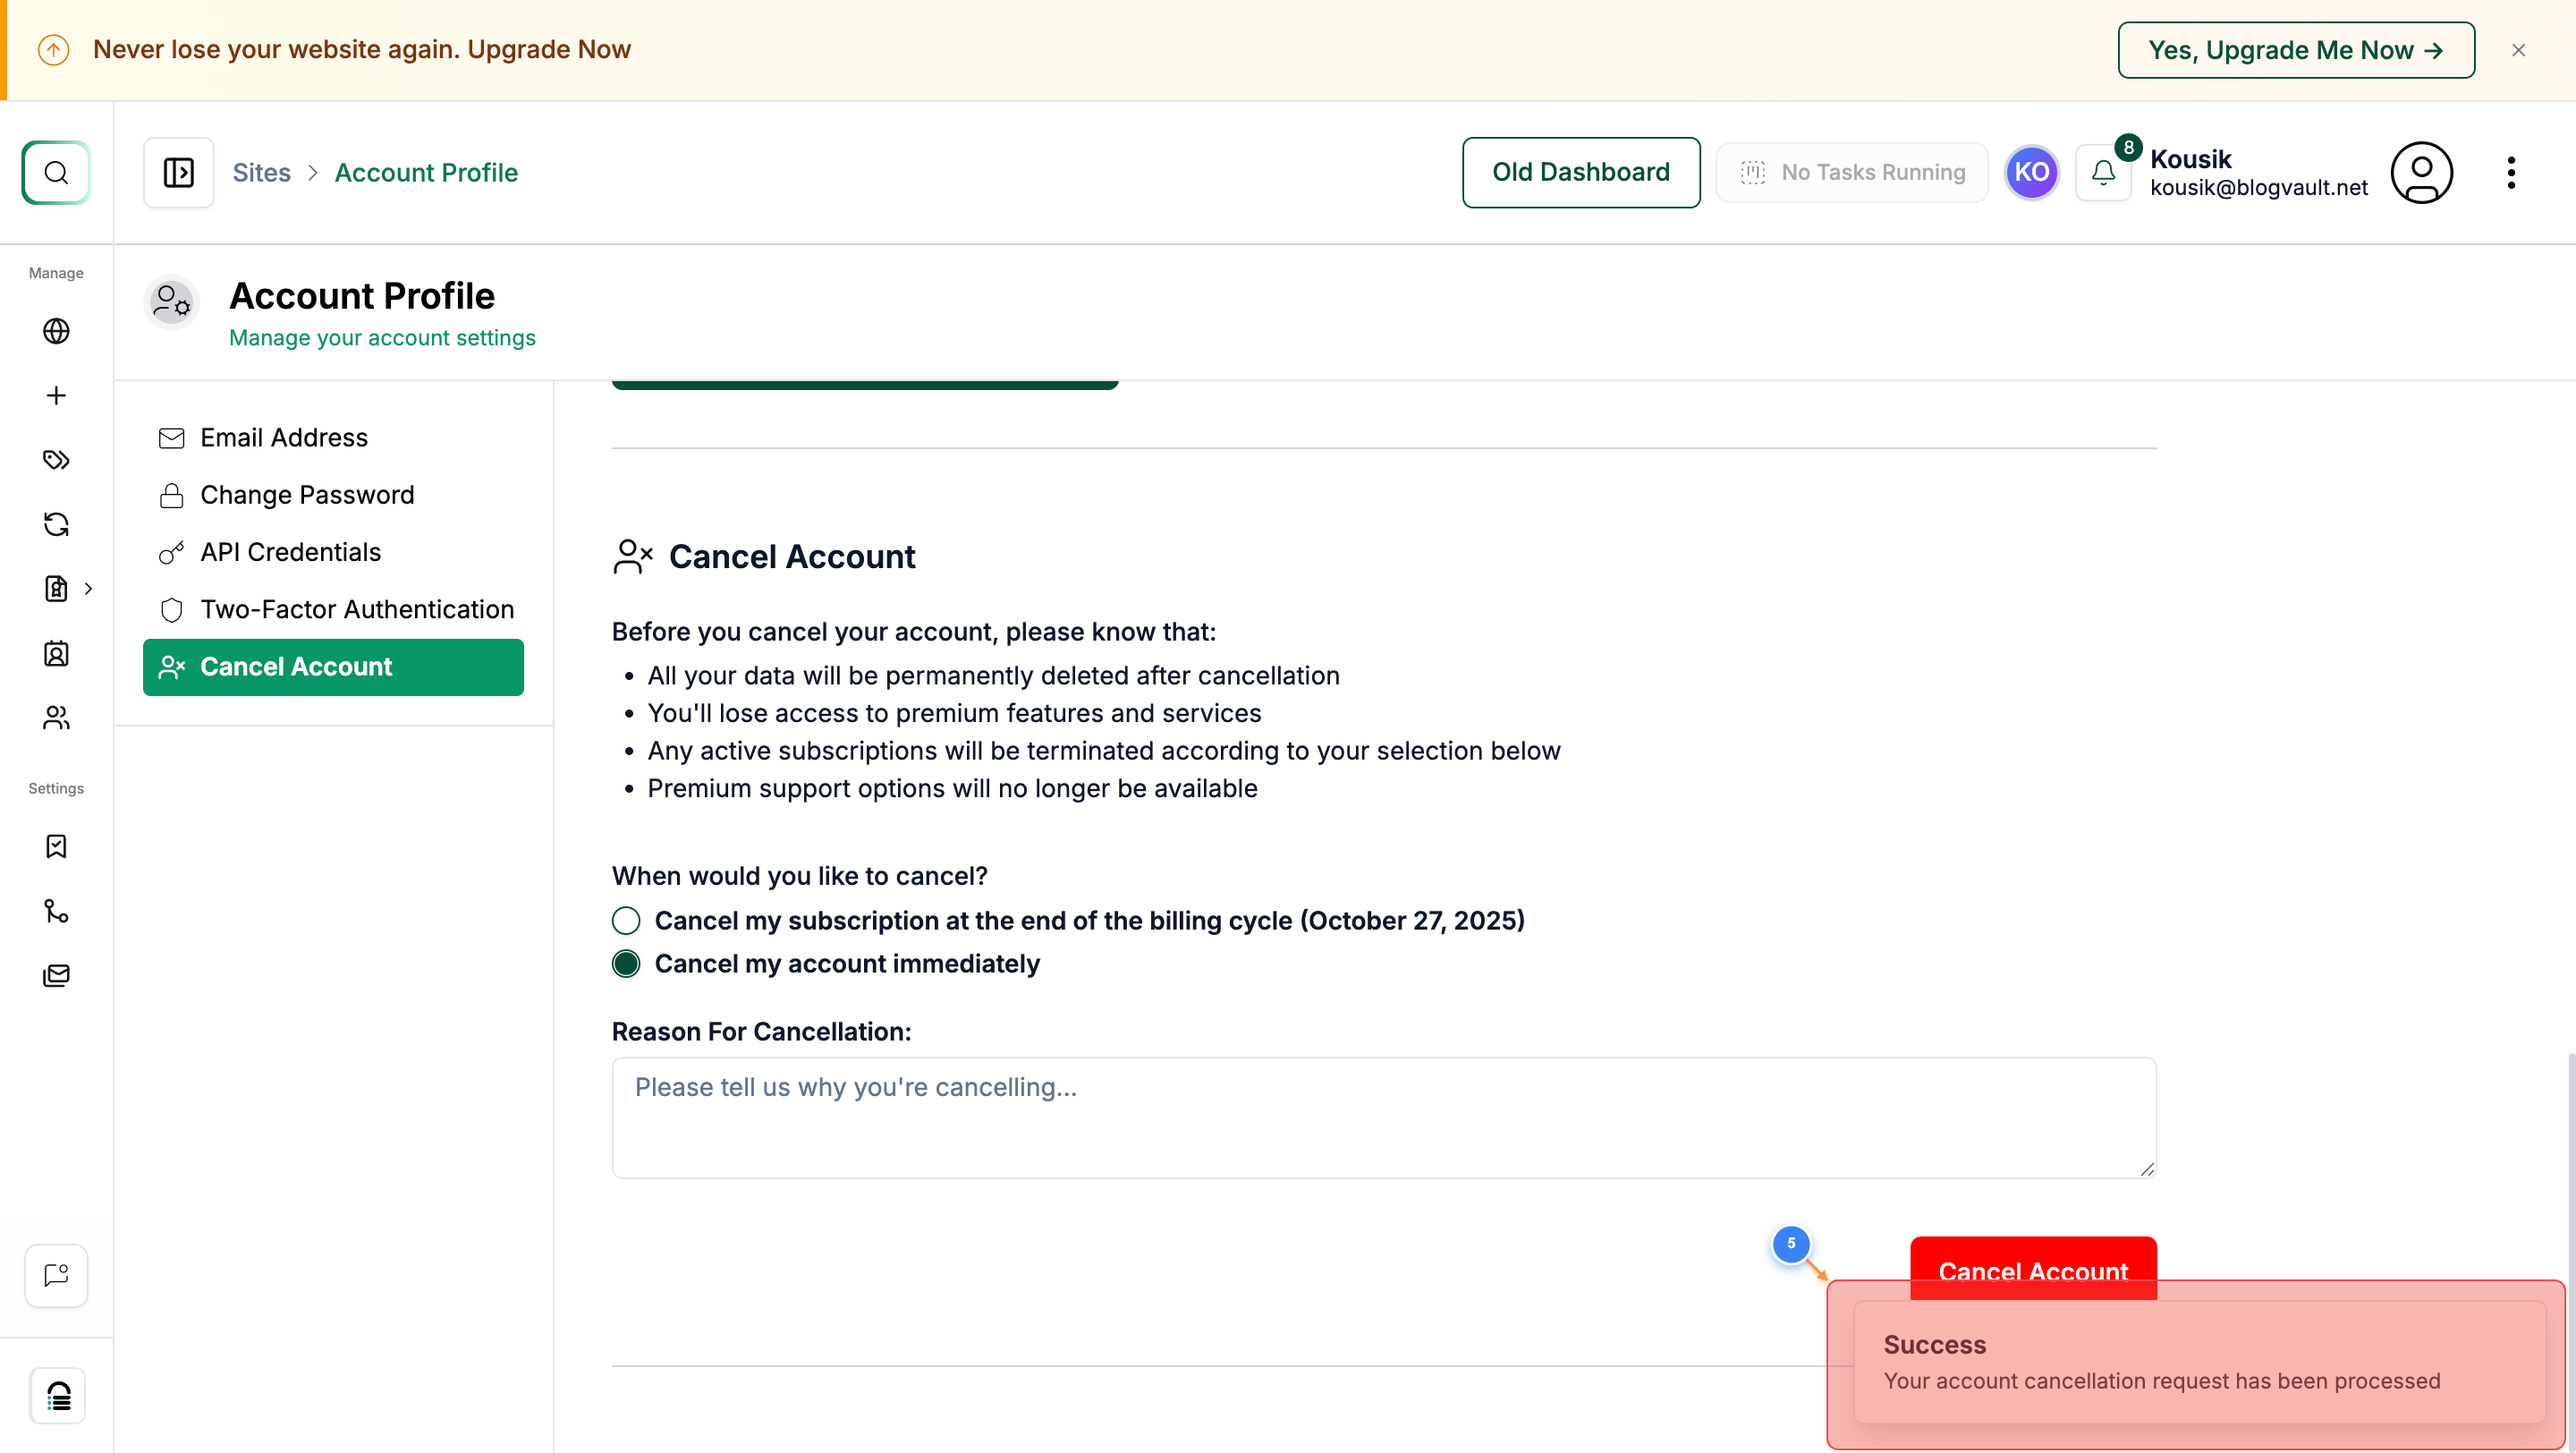Open the contact card icon under Manage
The image size is (2576, 1453).
(x=56, y=653)
